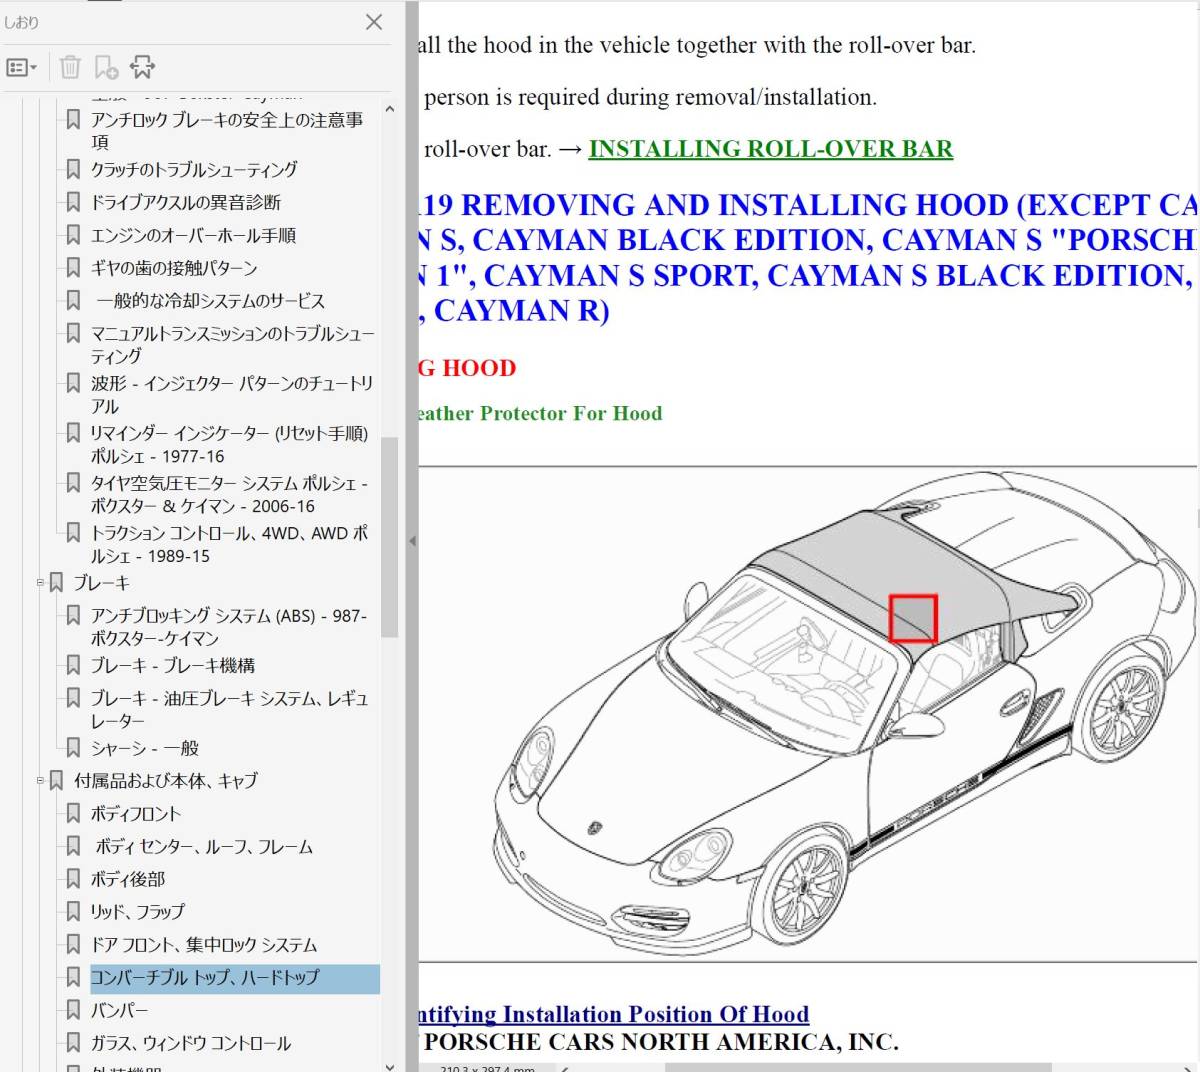Select the ブレーキ parent bookmark

pyautogui.click(x=101, y=582)
